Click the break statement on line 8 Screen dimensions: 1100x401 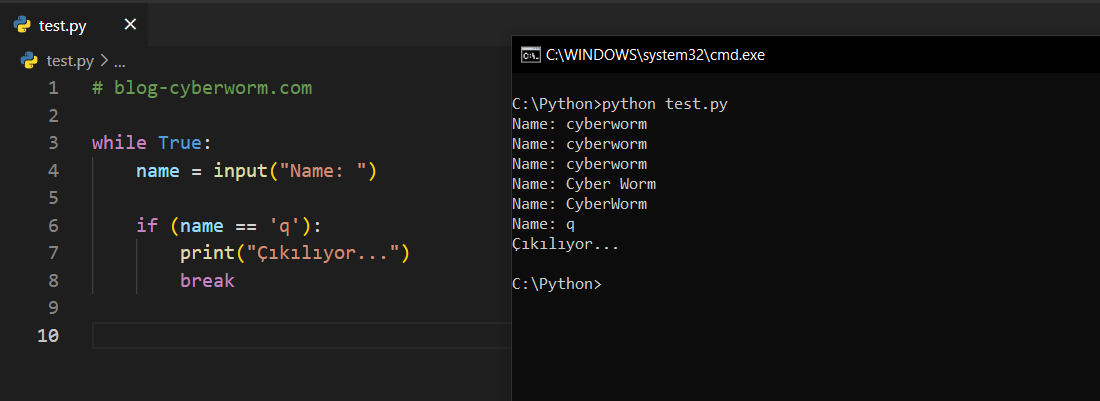(x=207, y=281)
